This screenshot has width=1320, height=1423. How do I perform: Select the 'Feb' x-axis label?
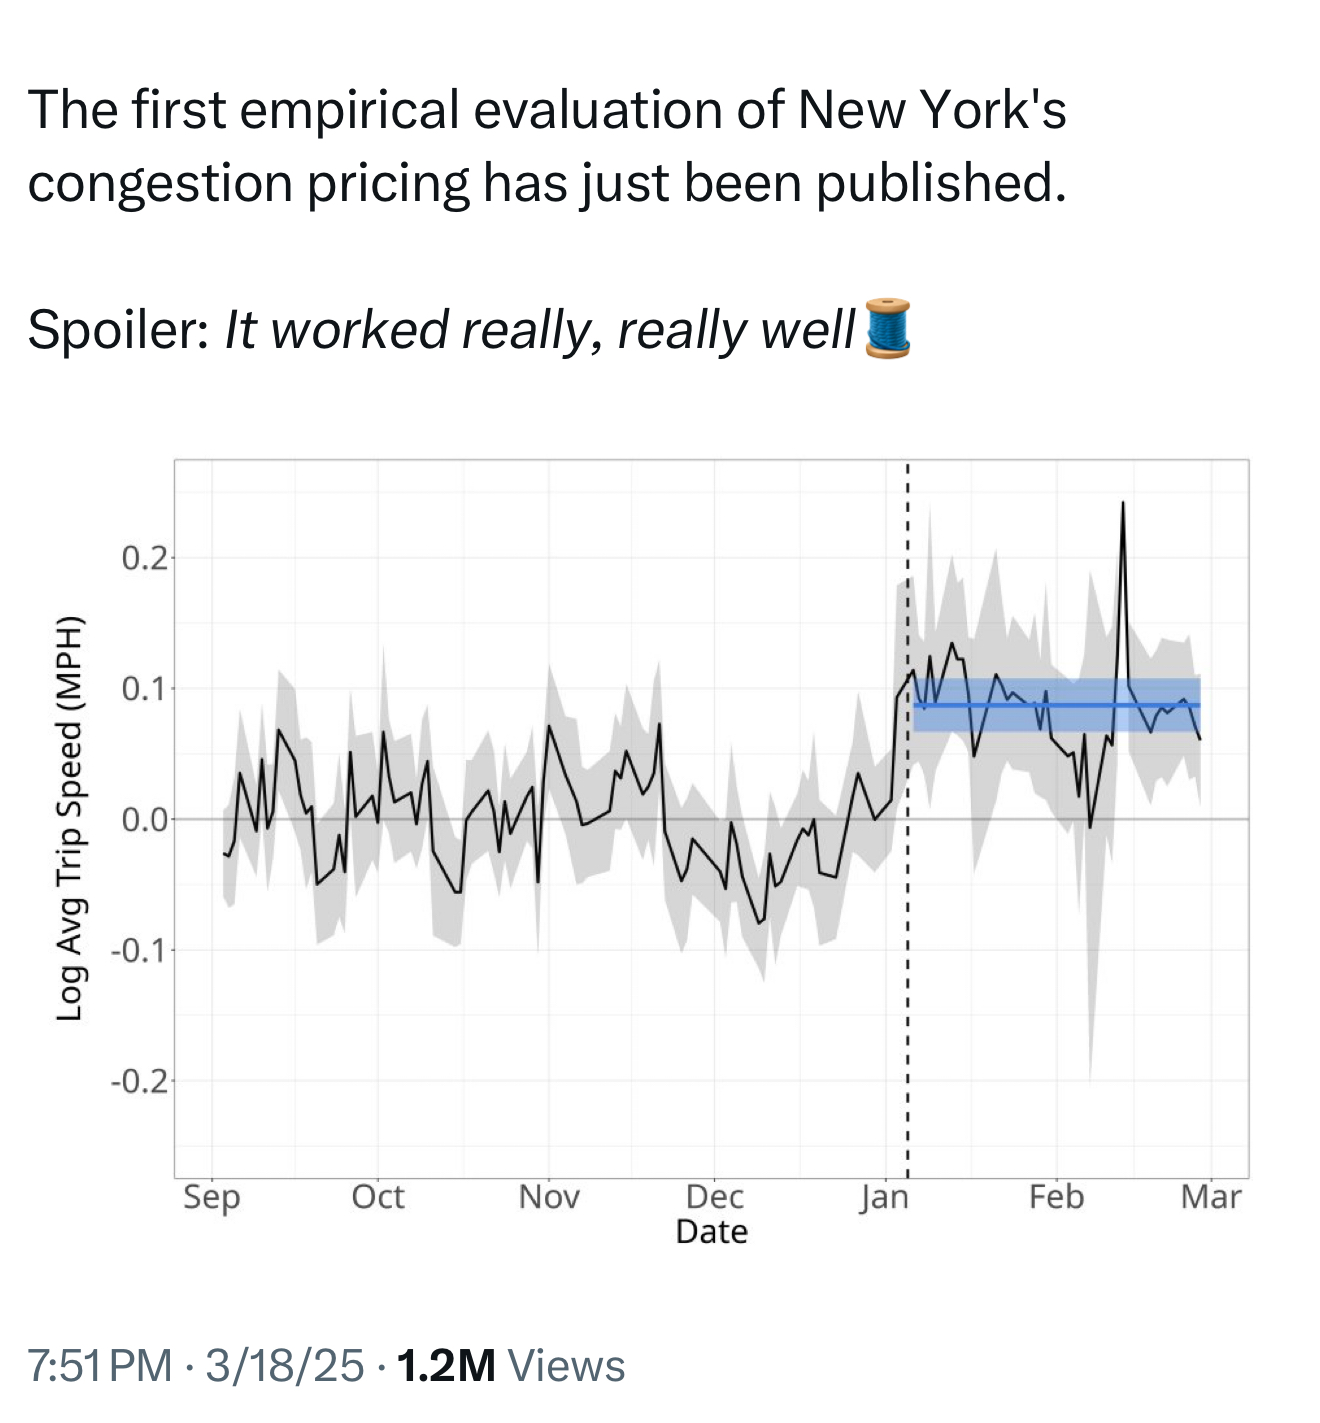click(1056, 1197)
